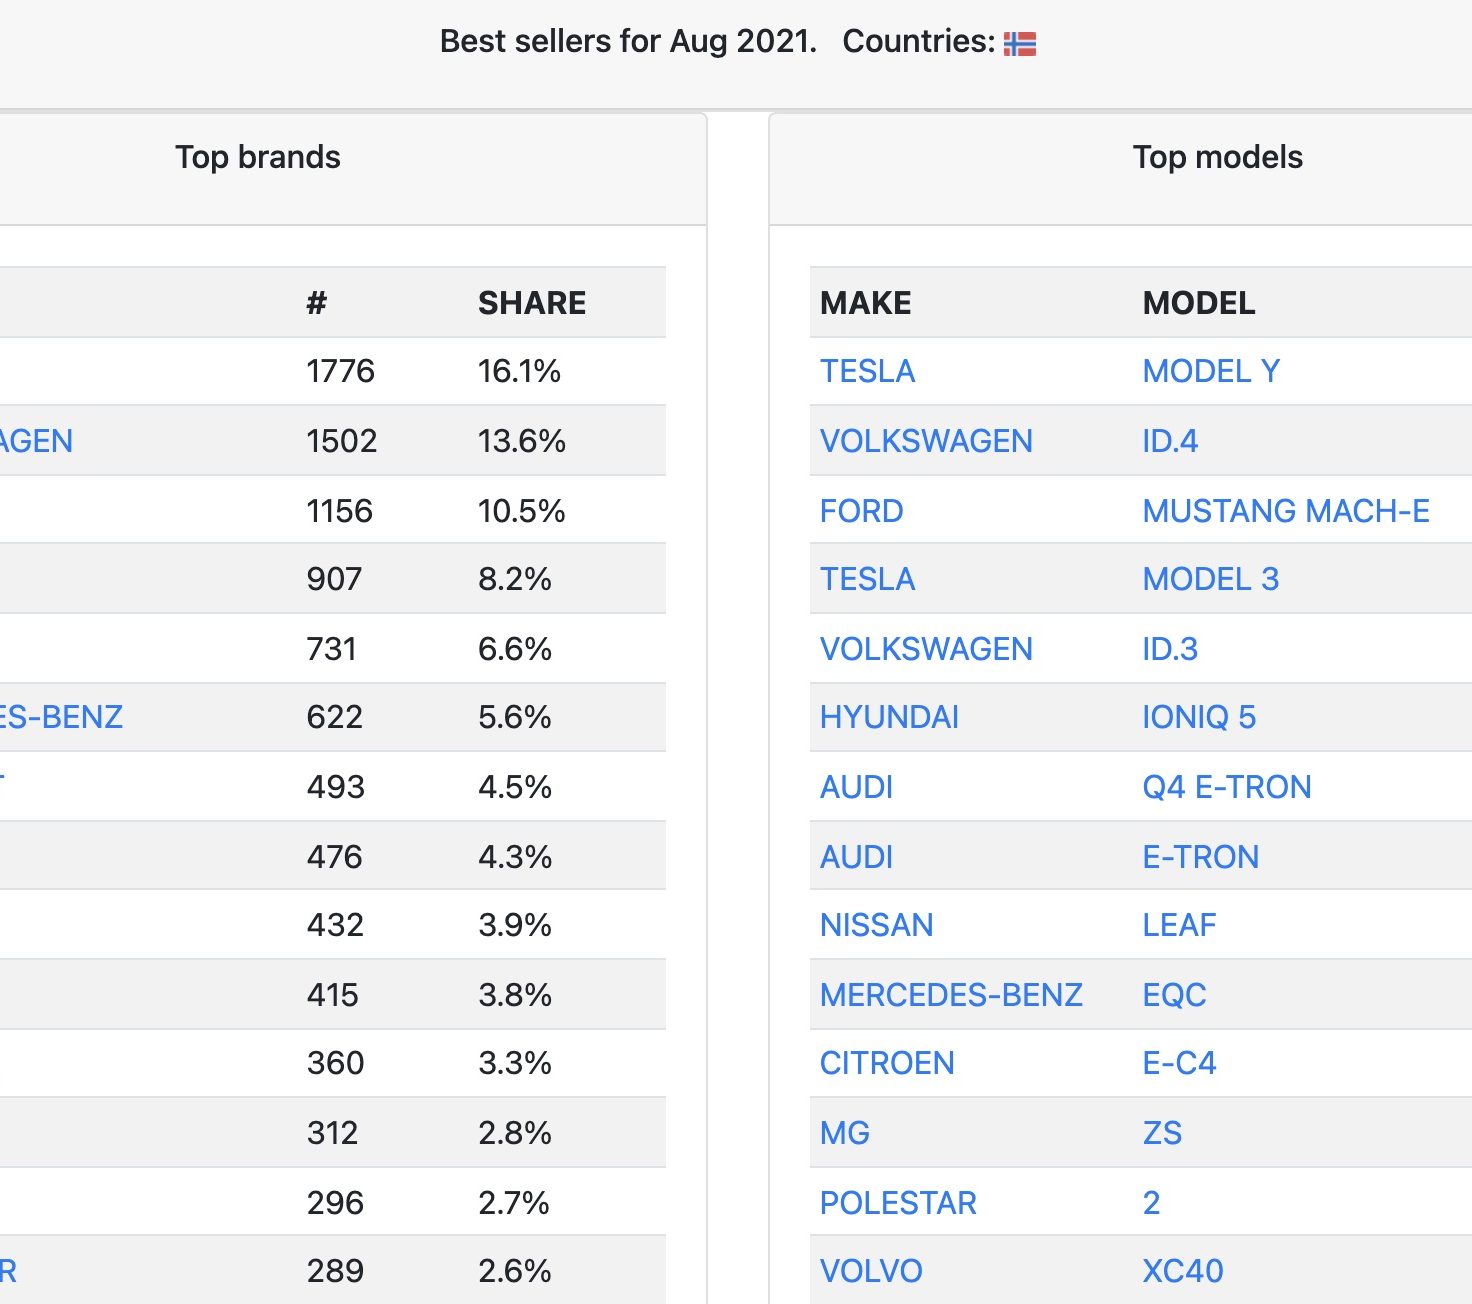Open the Polestar 2 model link
This screenshot has width=1472, height=1304.
coord(1151,1203)
